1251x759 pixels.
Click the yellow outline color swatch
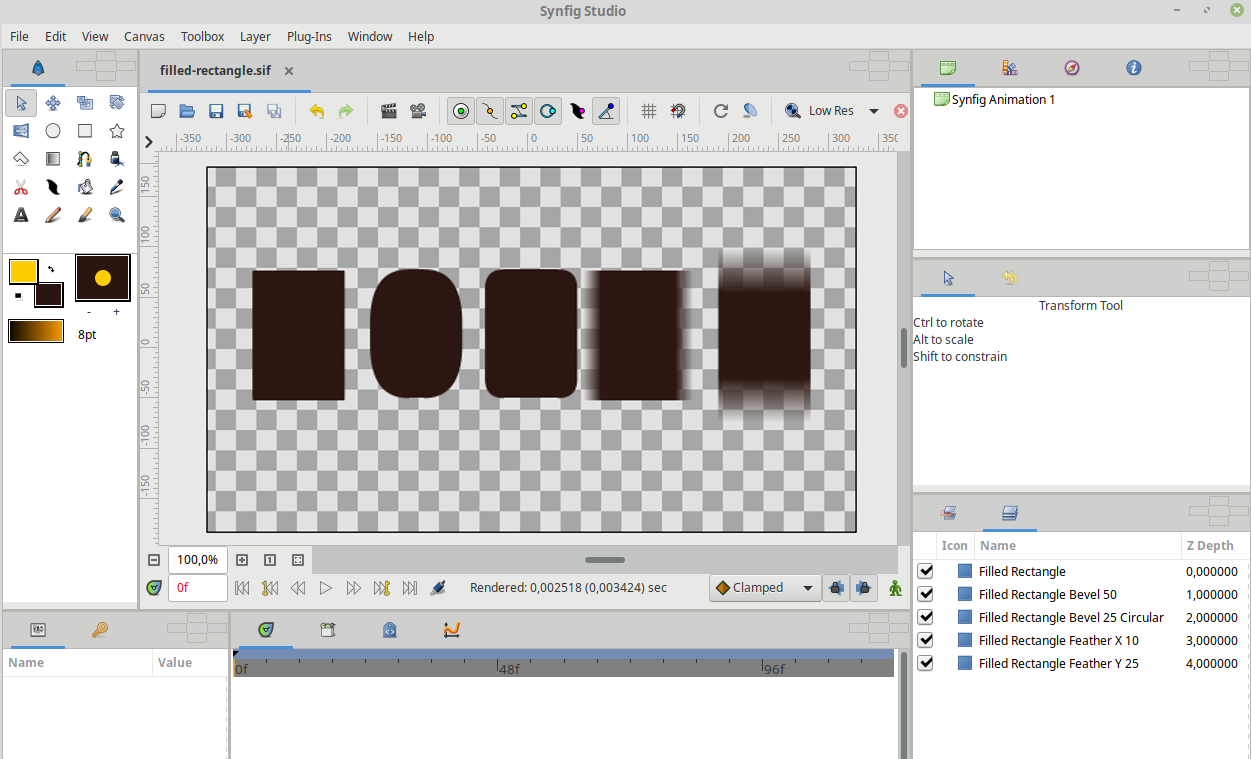coord(23,271)
